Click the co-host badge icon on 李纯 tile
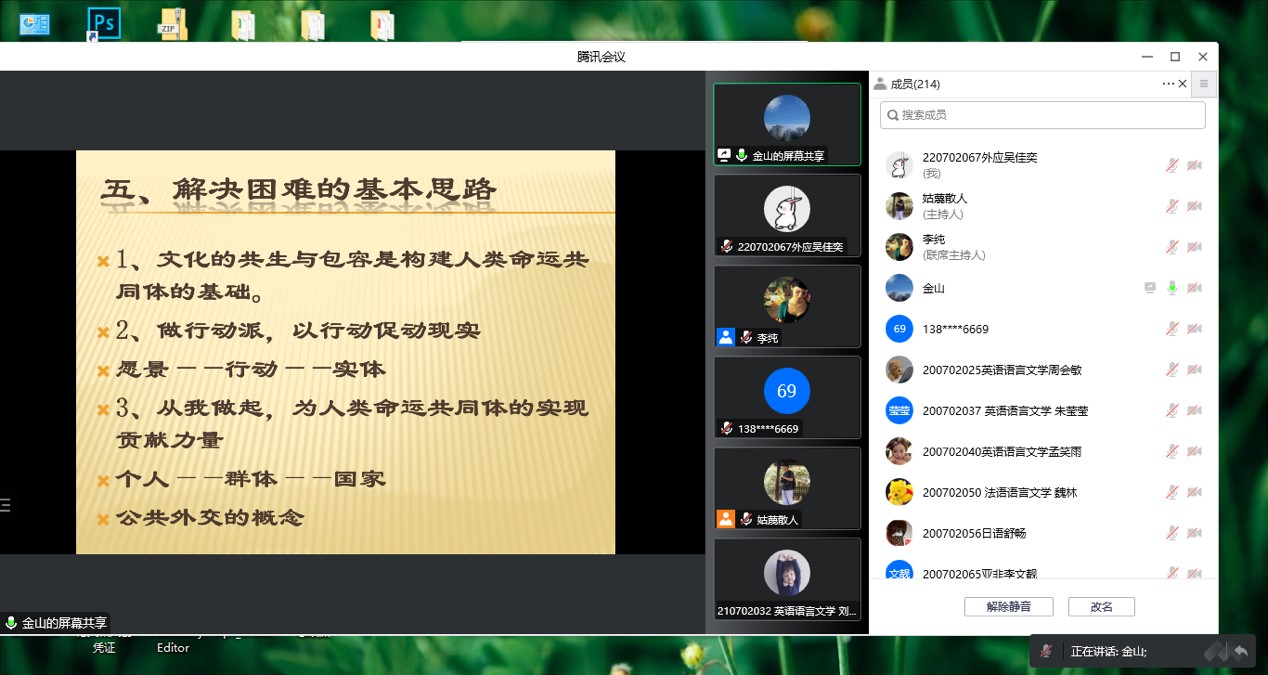The width and height of the screenshot is (1268, 675). tap(726, 337)
